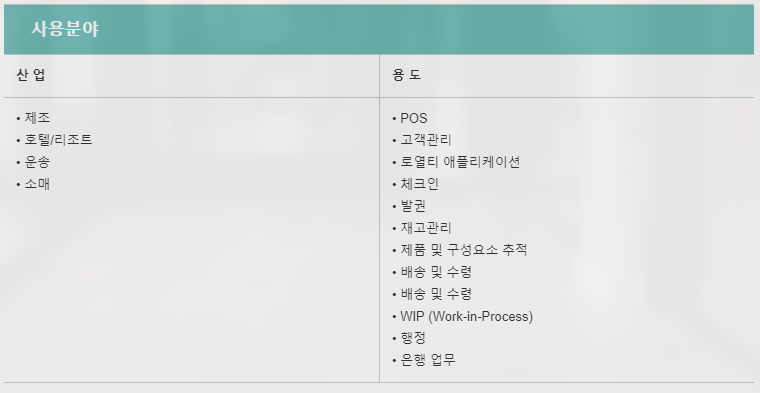Click the POS list item
The width and height of the screenshot is (760, 393).
point(414,118)
